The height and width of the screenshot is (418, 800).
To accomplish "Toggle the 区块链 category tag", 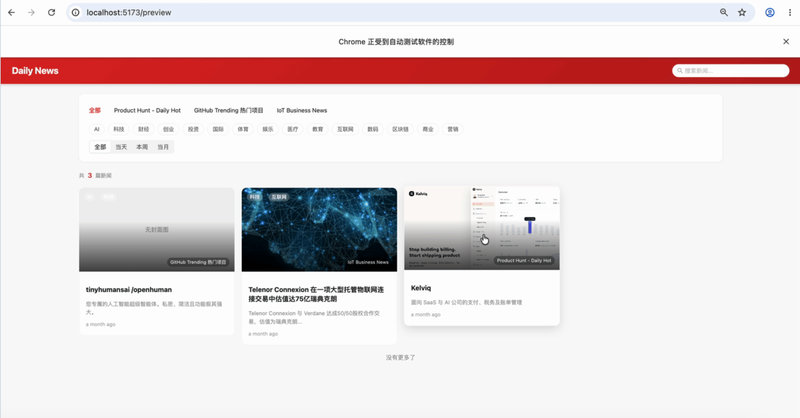I will (401, 129).
